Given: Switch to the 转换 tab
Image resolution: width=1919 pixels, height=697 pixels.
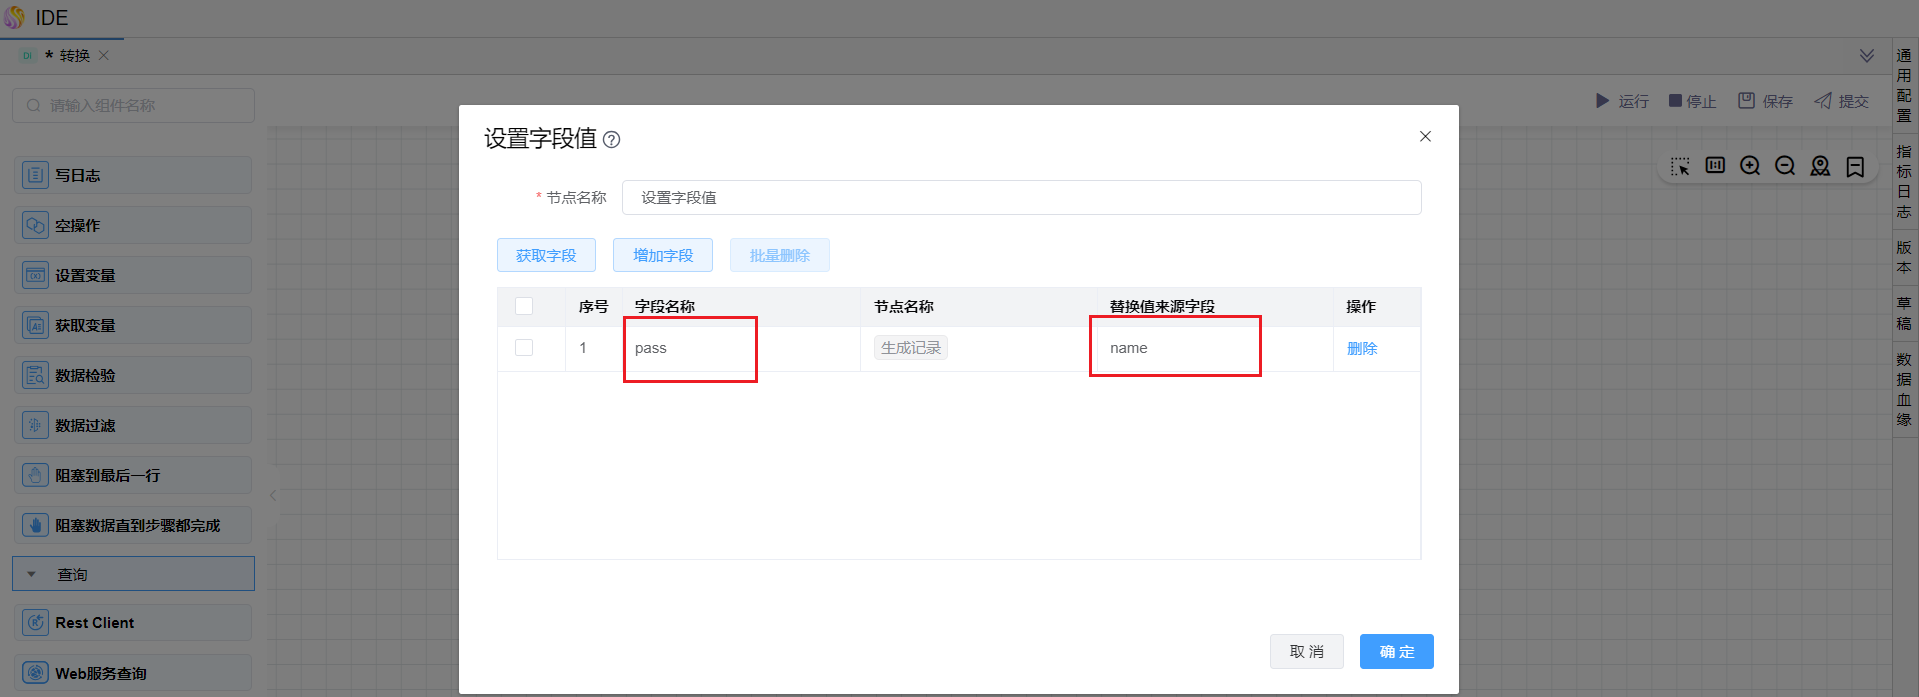Looking at the screenshot, I should [x=74, y=56].
